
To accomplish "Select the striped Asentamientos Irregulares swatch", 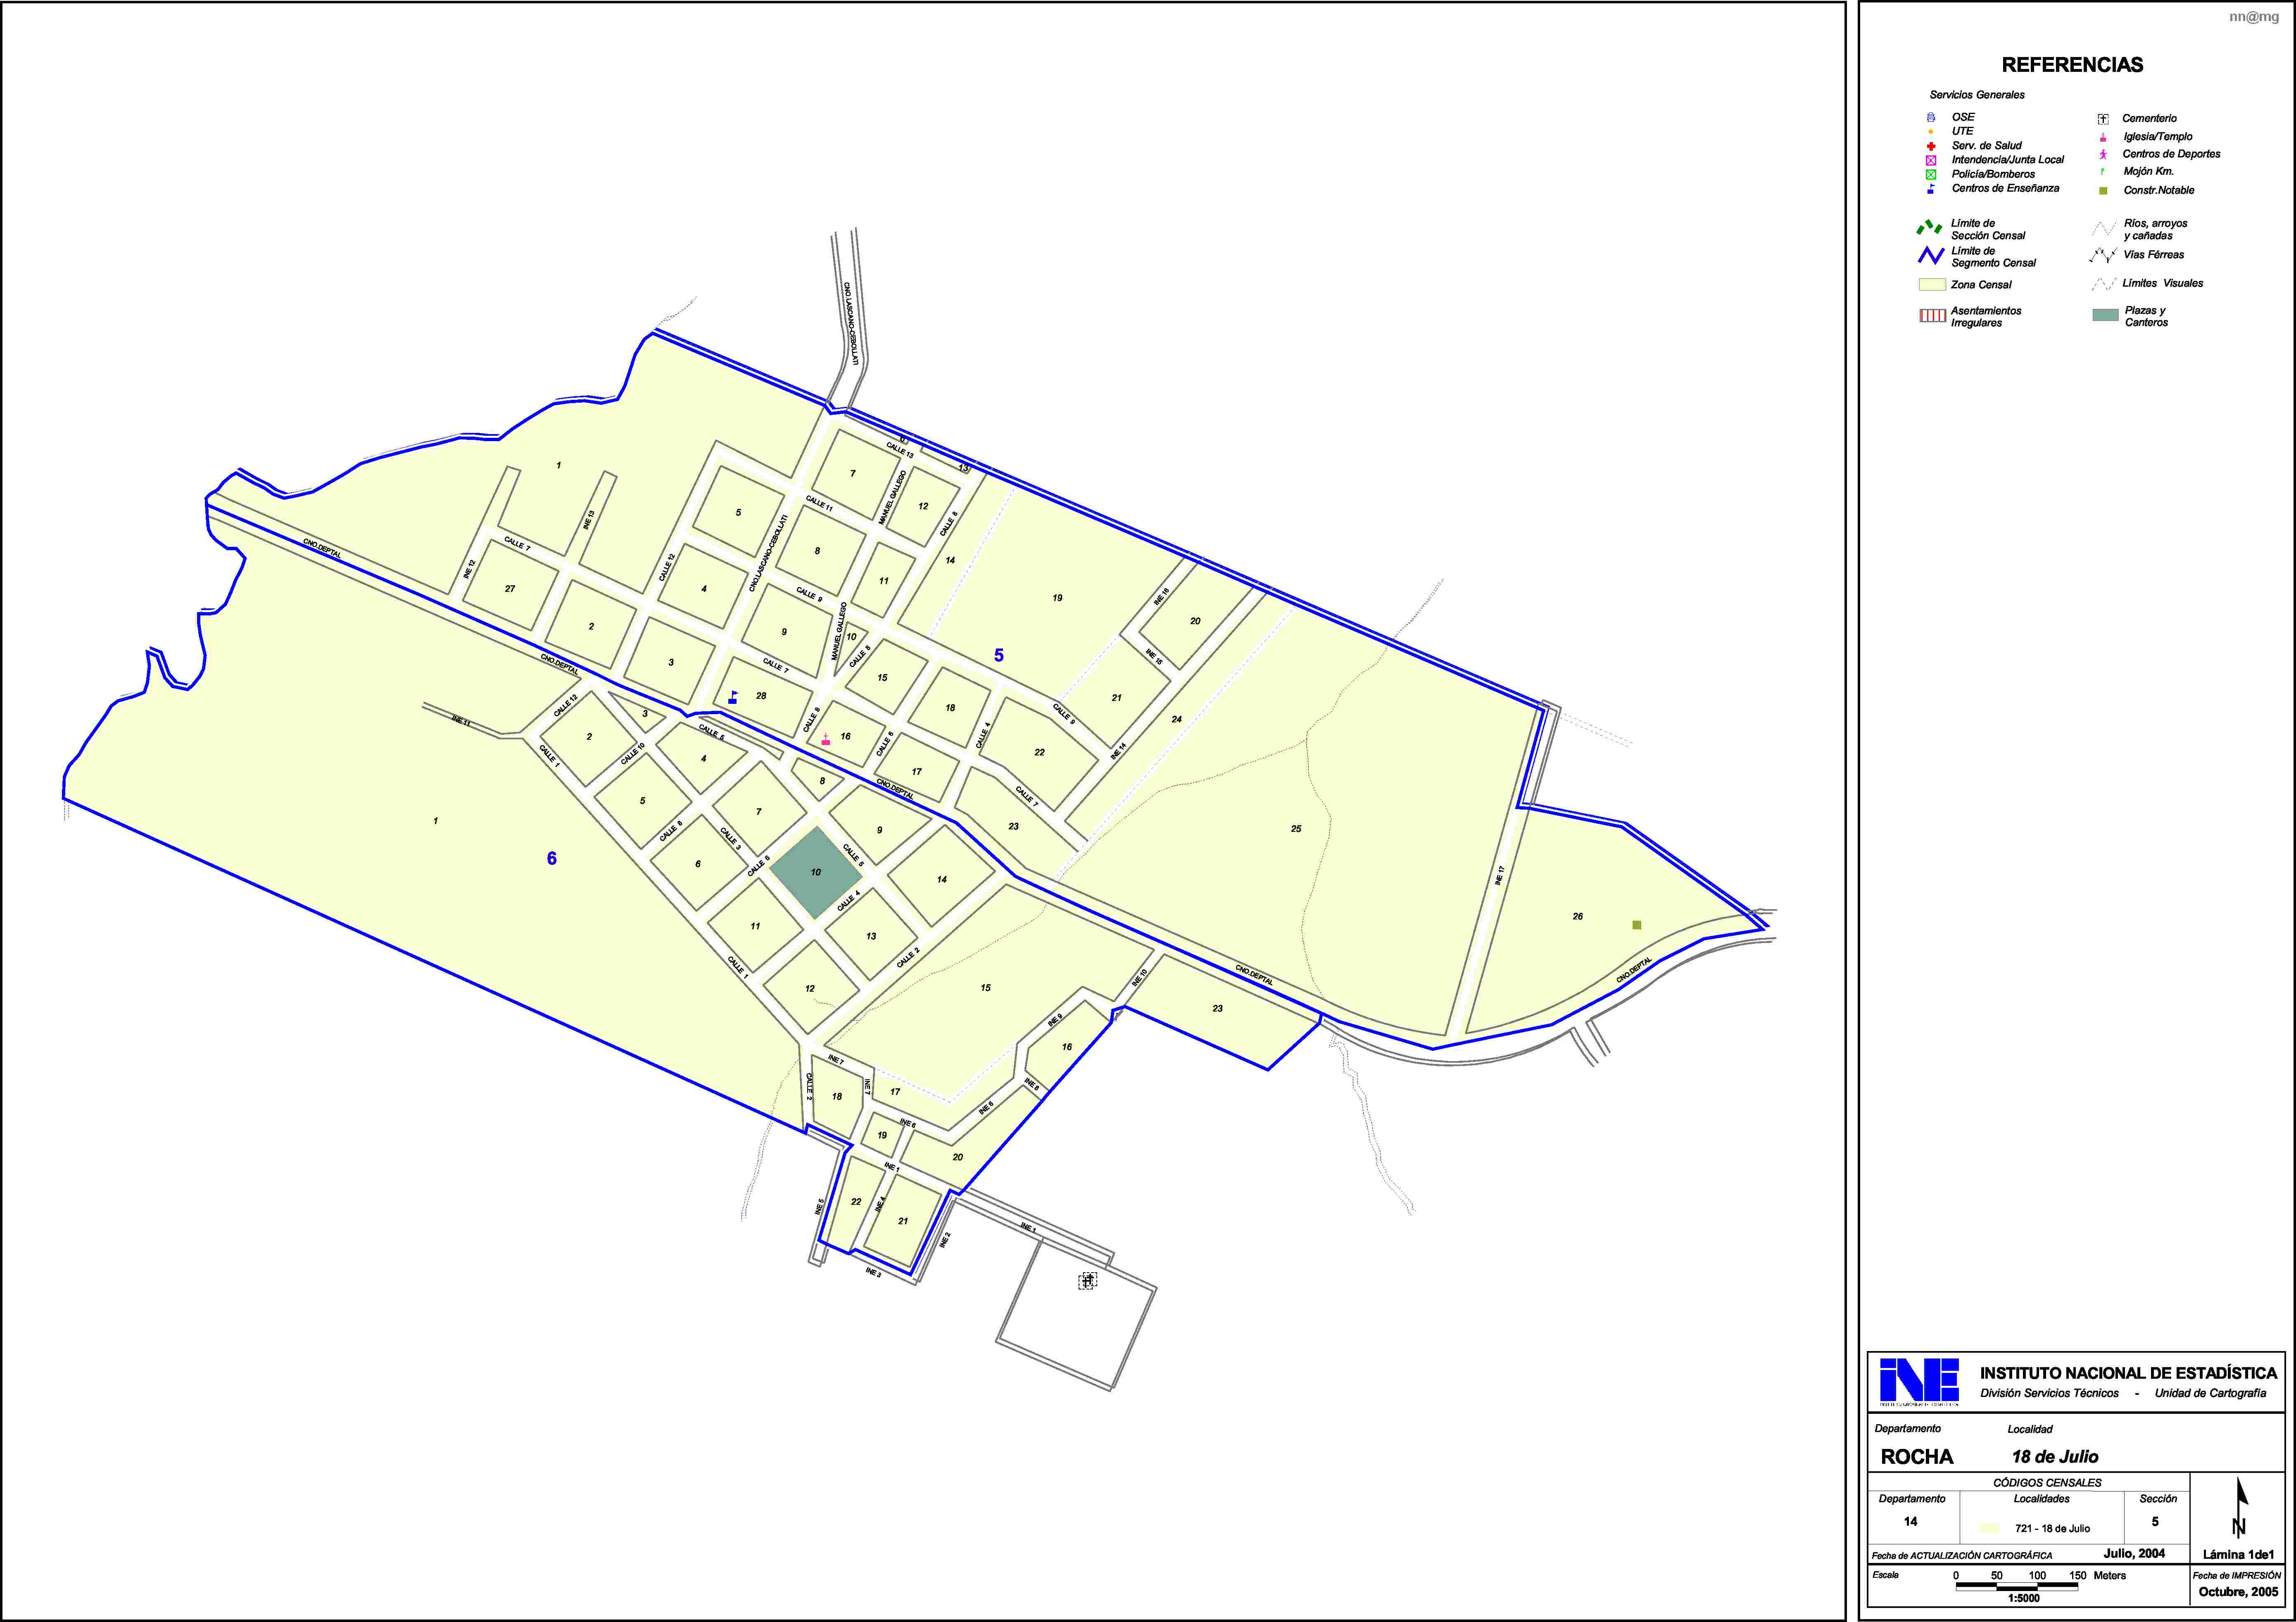I will click(x=1932, y=316).
